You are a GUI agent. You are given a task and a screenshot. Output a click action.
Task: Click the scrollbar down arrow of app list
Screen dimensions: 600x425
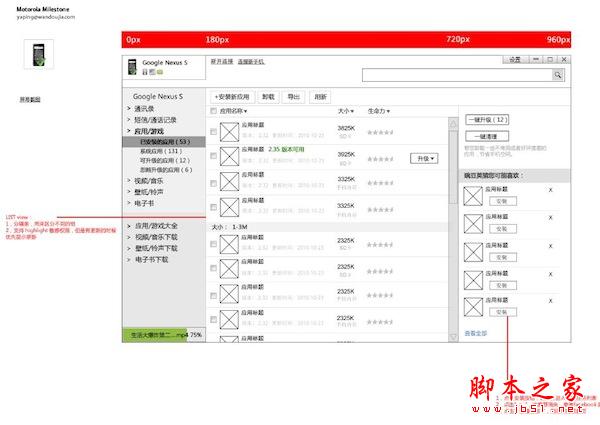point(453,337)
